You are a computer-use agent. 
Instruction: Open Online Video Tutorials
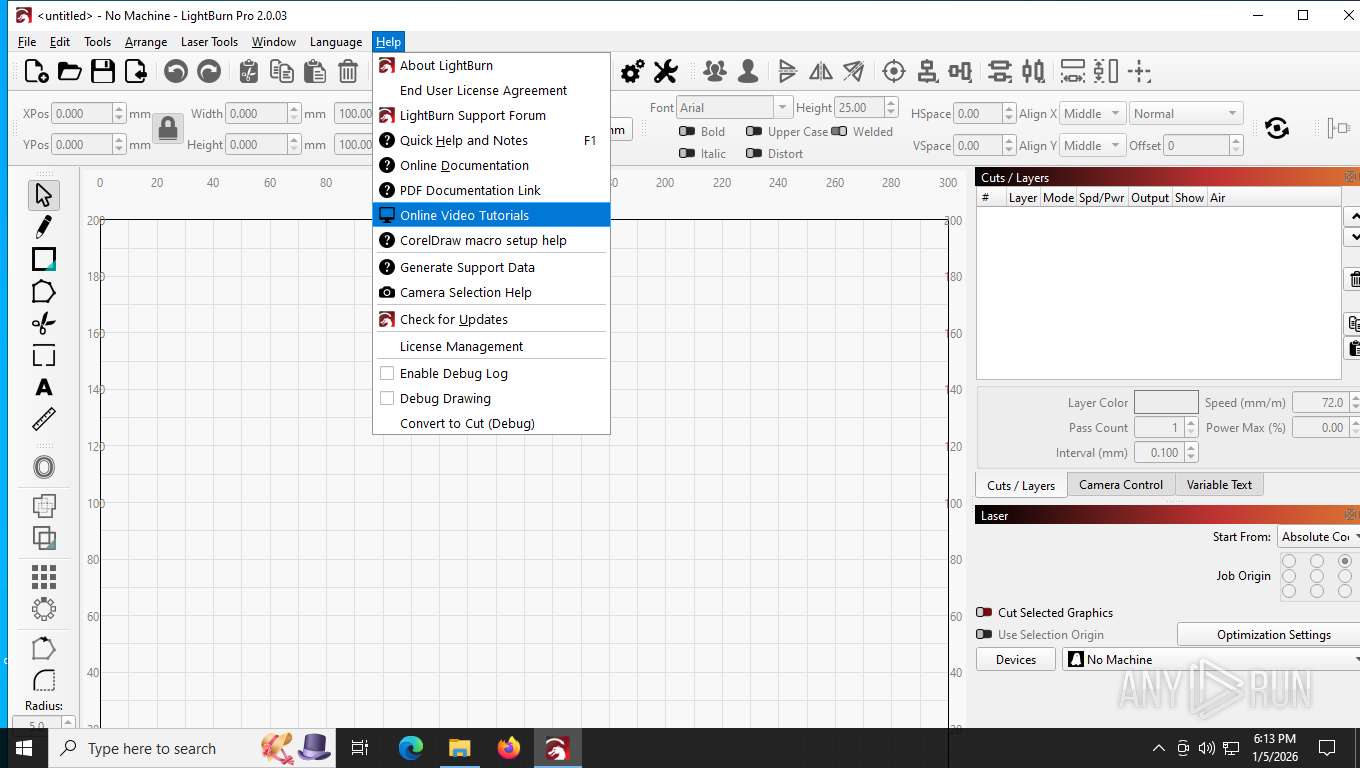pos(491,215)
